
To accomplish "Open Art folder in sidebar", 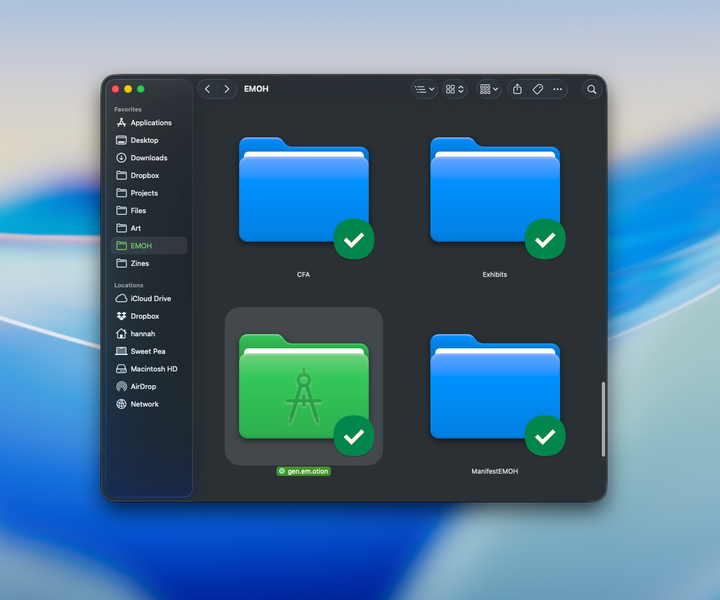I will click(149, 228).
